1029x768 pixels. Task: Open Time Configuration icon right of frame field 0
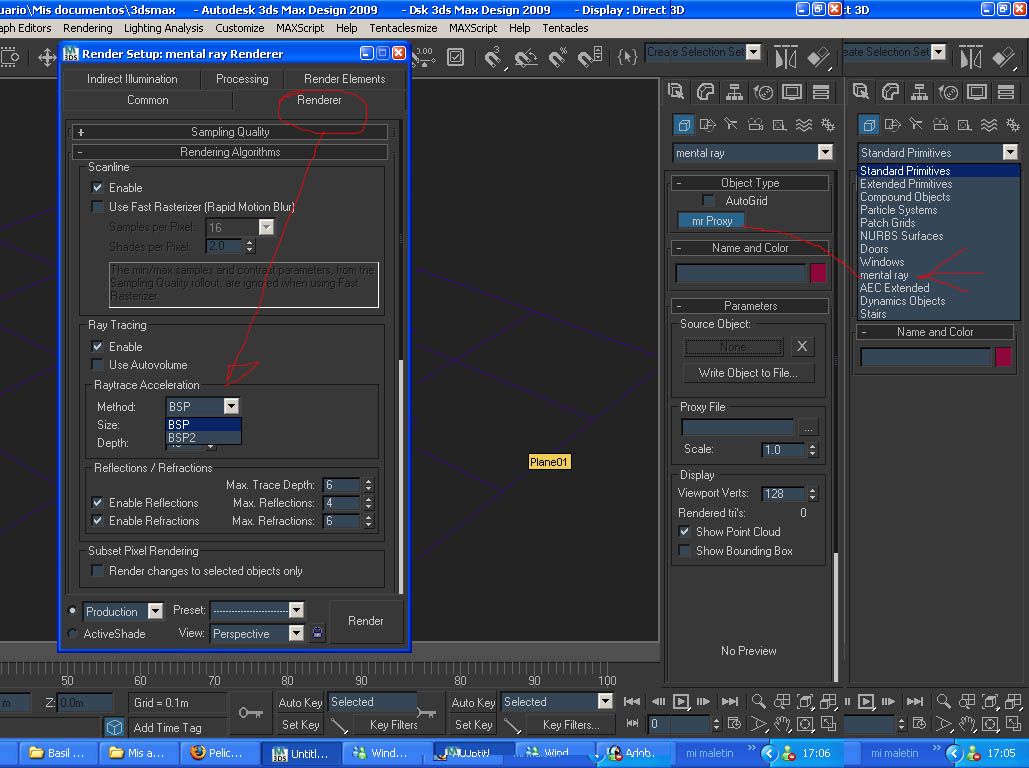coord(735,724)
